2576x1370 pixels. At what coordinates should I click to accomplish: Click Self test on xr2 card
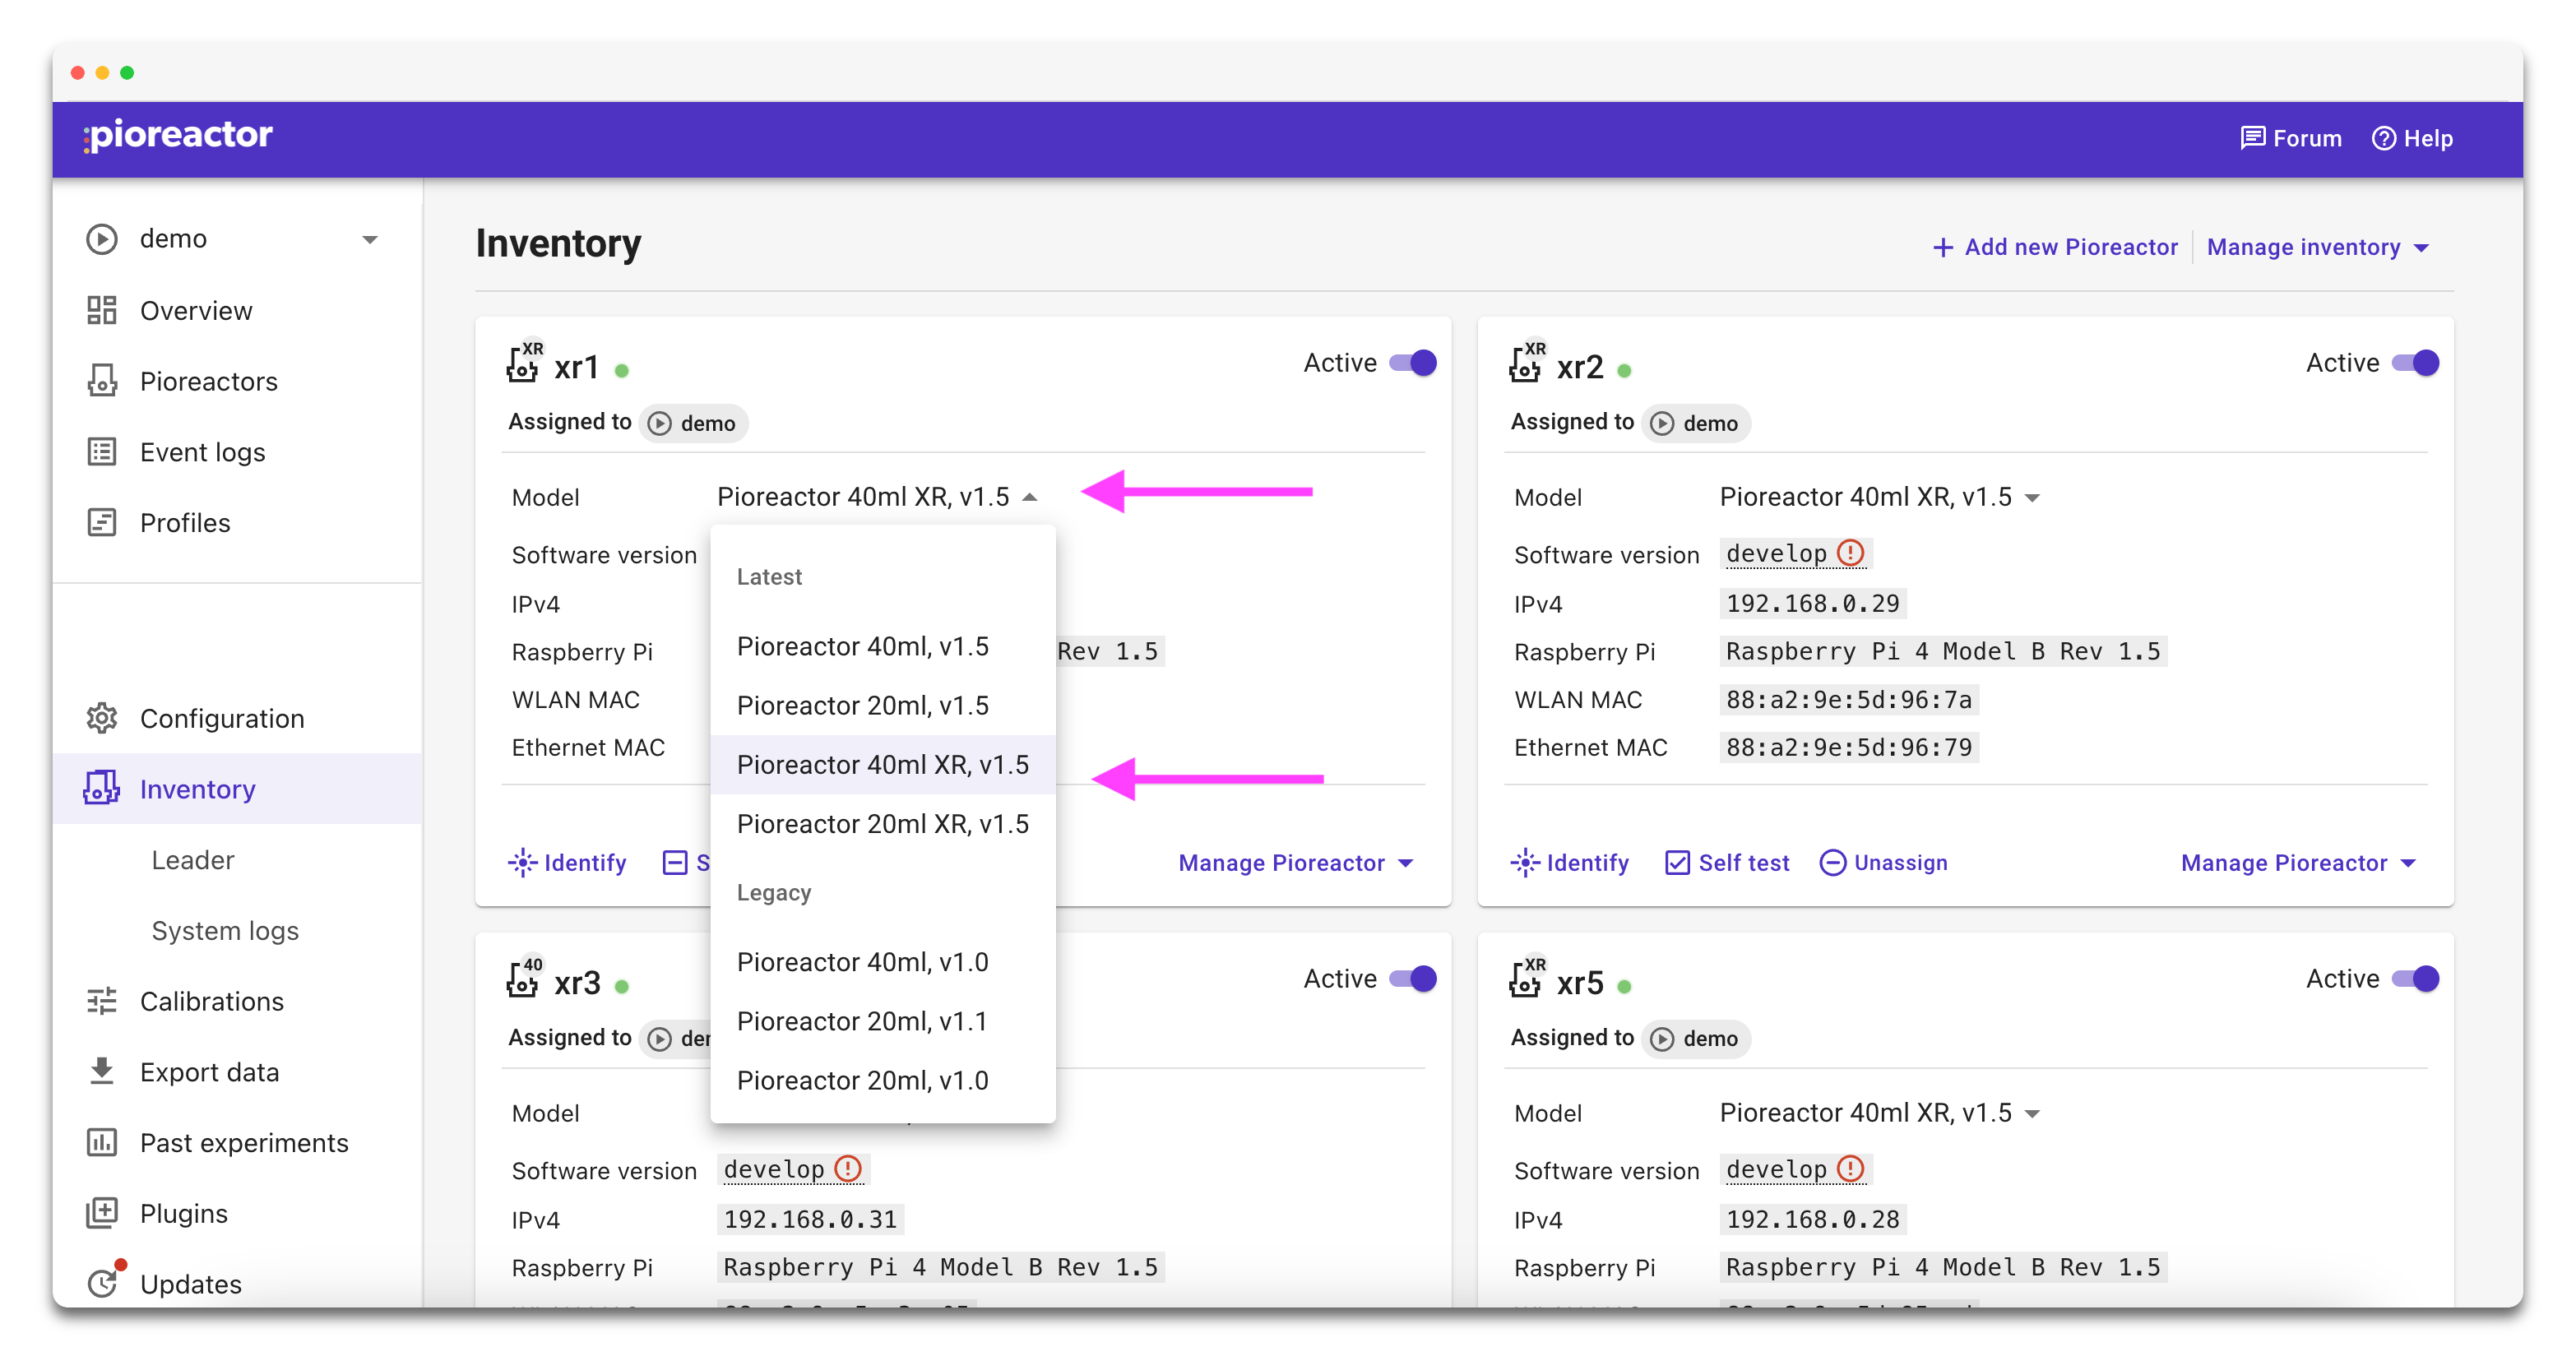1727,863
